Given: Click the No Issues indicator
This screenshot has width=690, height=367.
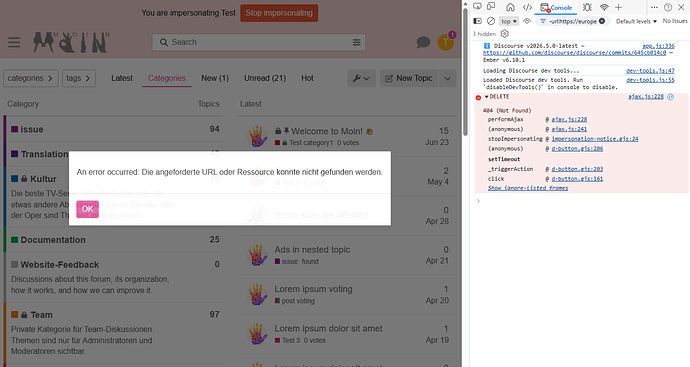Looking at the screenshot, I should [x=675, y=21].
